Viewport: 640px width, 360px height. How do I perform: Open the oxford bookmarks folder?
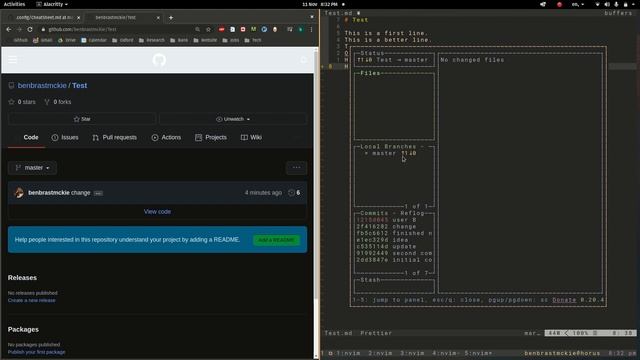pyautogui.click(x=122, y=40)
